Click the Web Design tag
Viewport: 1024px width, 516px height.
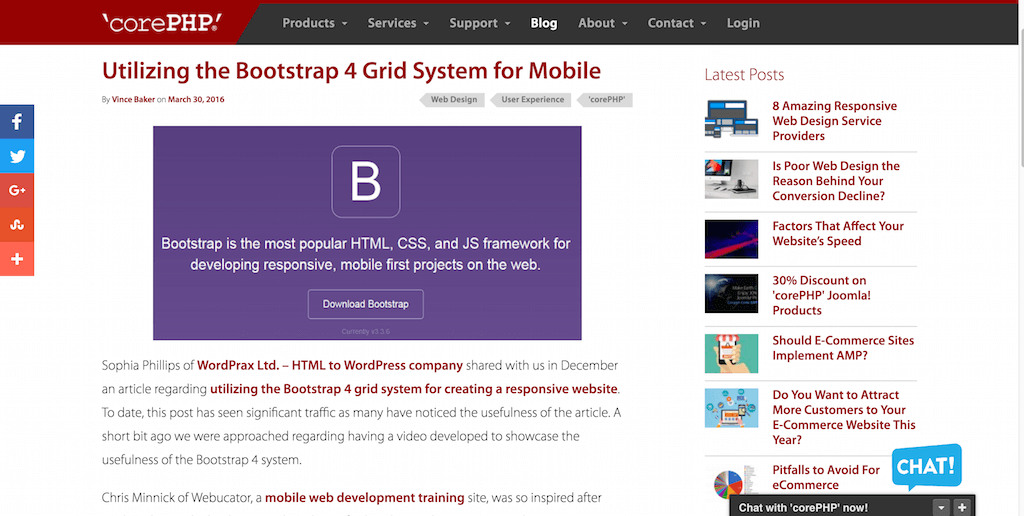pyautogui.click(x=453, y=100)
